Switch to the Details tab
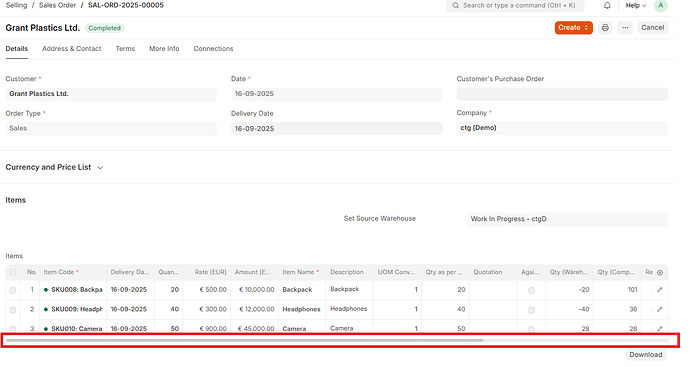This screenshot has width=689, height=367. click(x=17, y=49)
